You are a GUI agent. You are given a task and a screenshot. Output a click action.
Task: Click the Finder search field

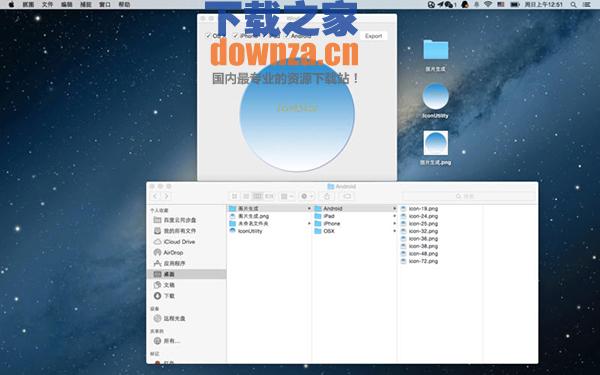coord(469,196)
